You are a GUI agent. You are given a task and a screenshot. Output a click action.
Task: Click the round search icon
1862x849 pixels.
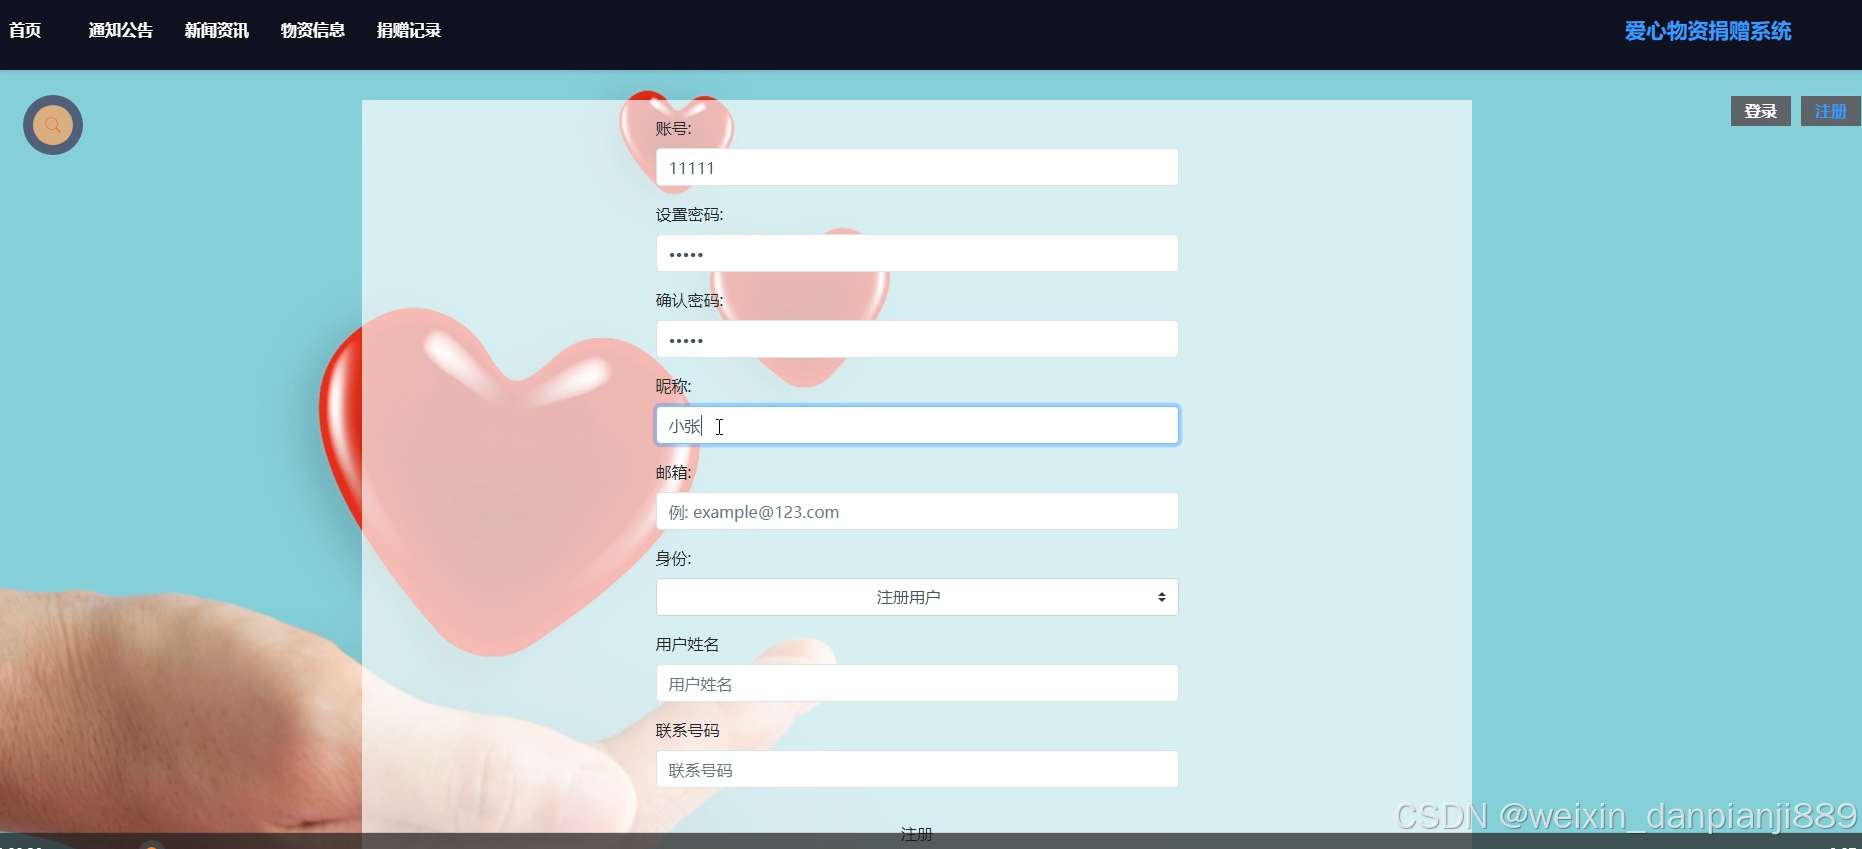click(x=53, y=125)
